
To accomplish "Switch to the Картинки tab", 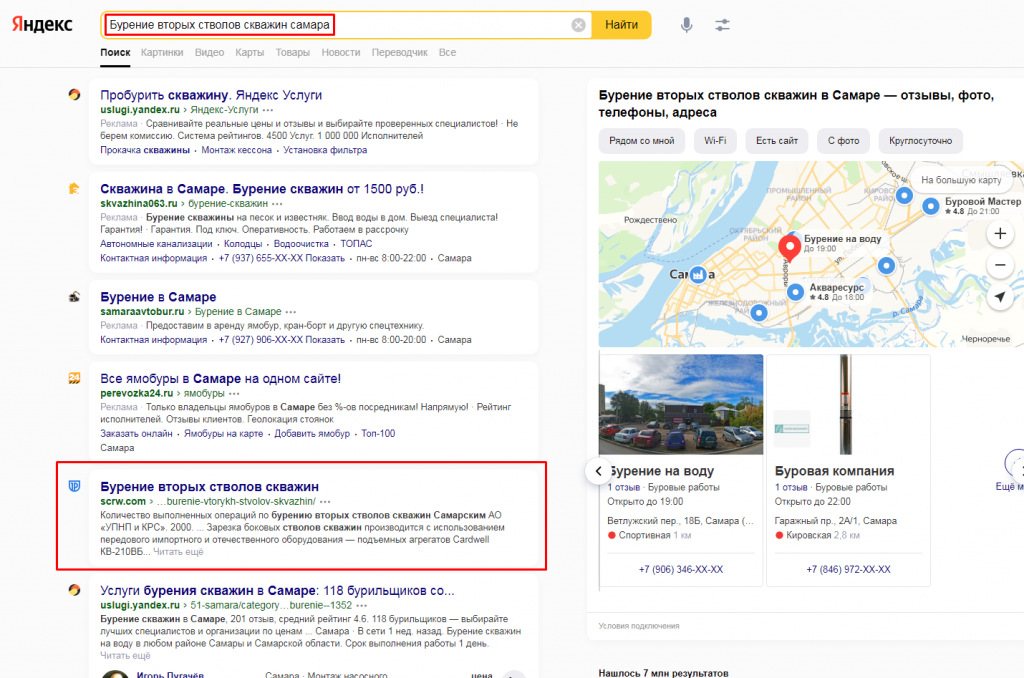I will [162, 52].
